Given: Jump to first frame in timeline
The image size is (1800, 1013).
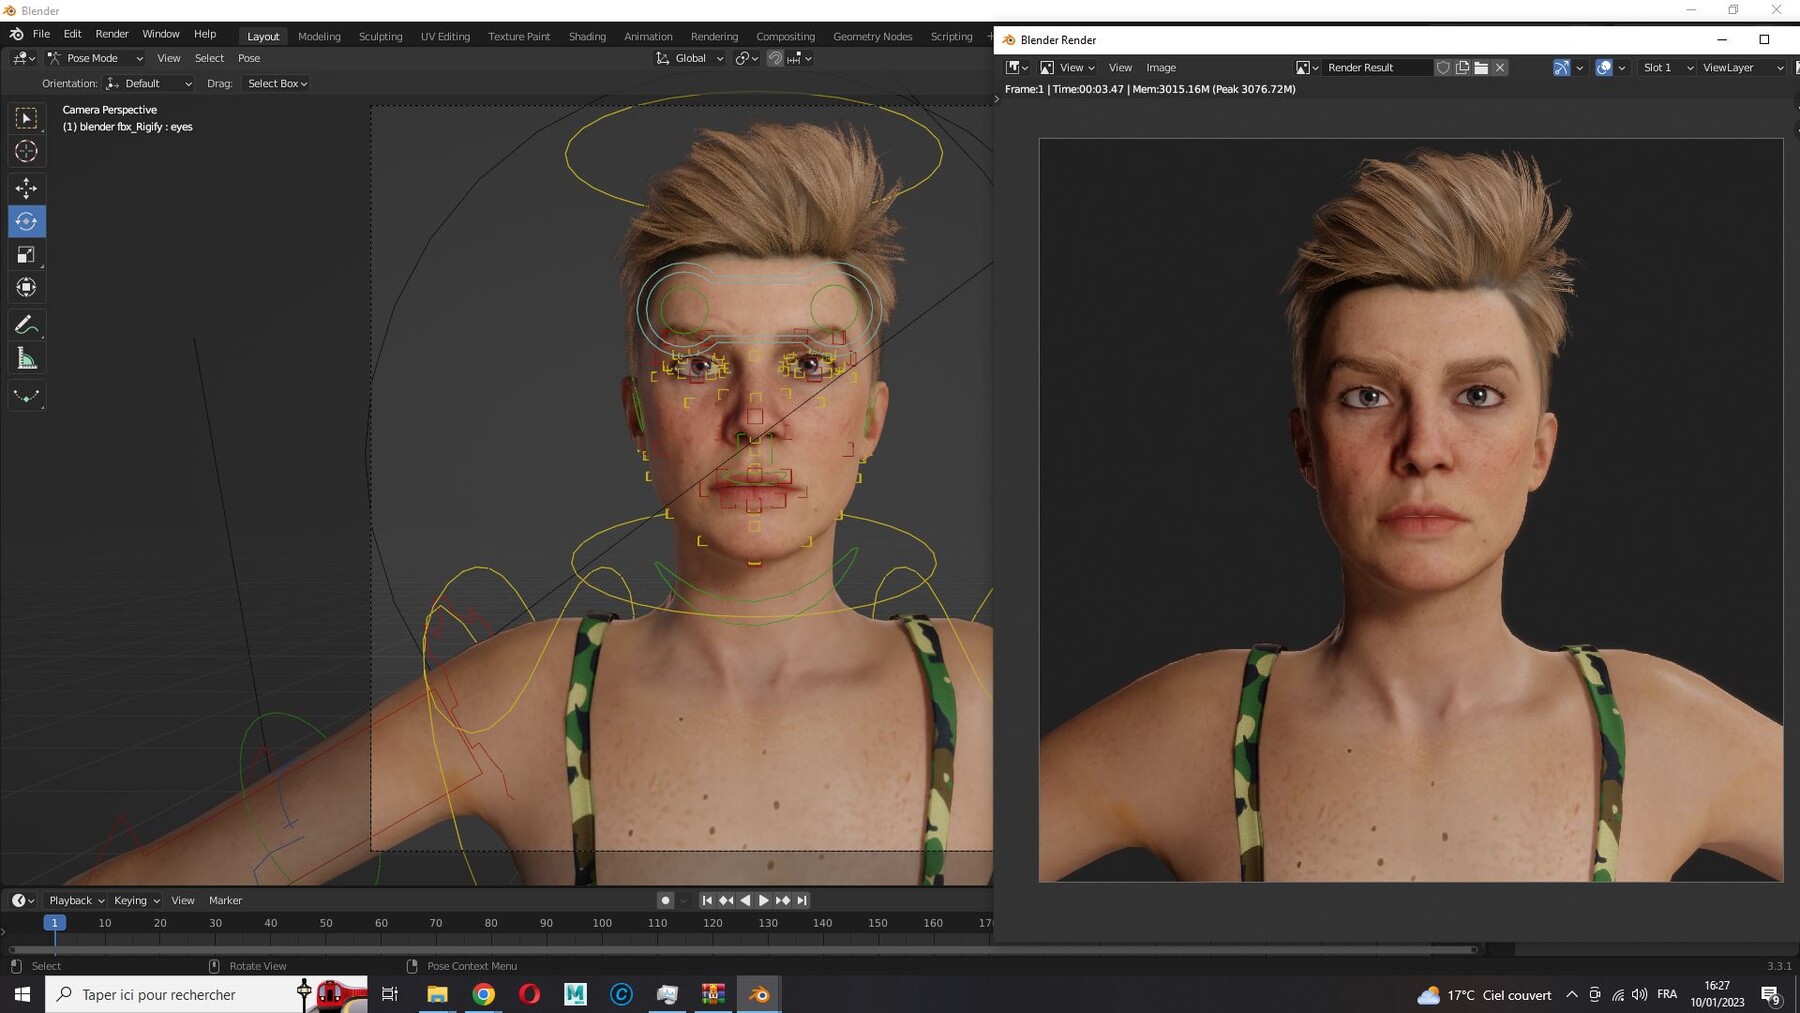Looking at the screenshot, I should (707, 900).
